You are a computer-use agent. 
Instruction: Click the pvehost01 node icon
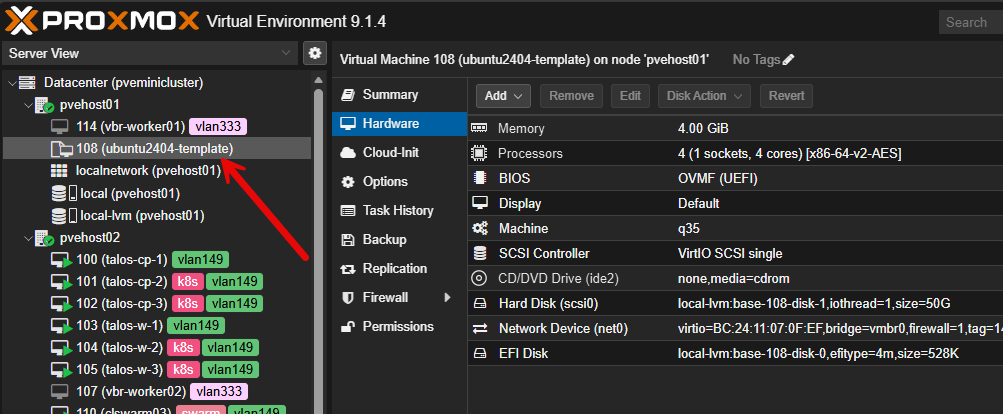click(45, 105)
